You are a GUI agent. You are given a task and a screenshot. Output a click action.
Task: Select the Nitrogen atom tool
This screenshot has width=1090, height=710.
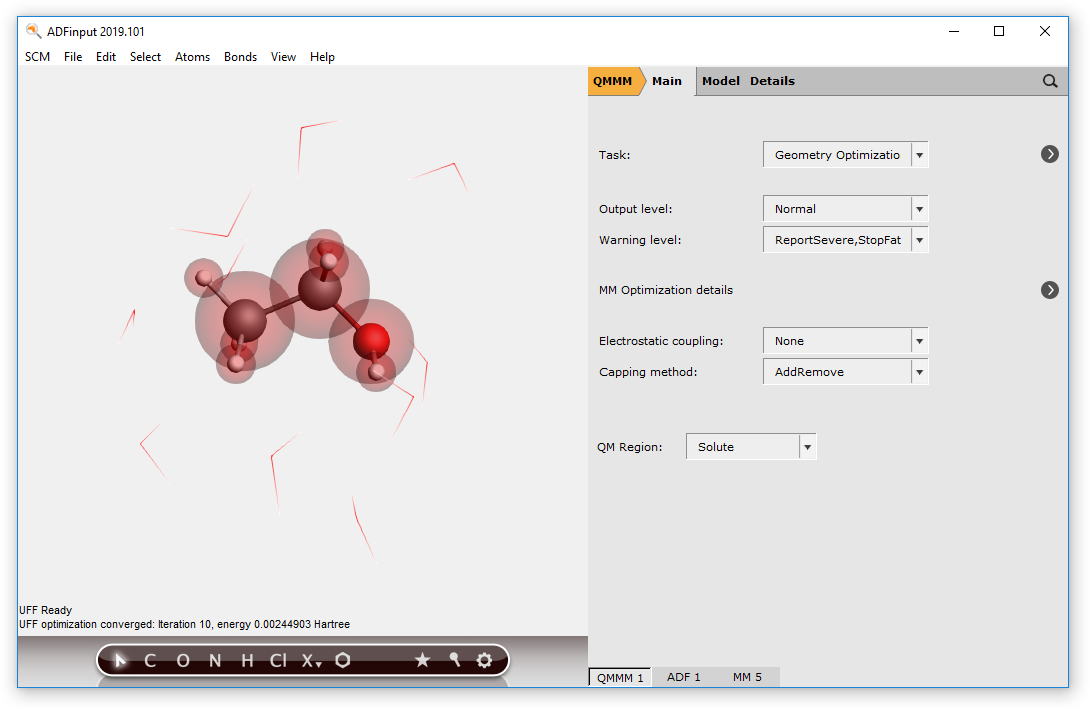click(215, 660)
